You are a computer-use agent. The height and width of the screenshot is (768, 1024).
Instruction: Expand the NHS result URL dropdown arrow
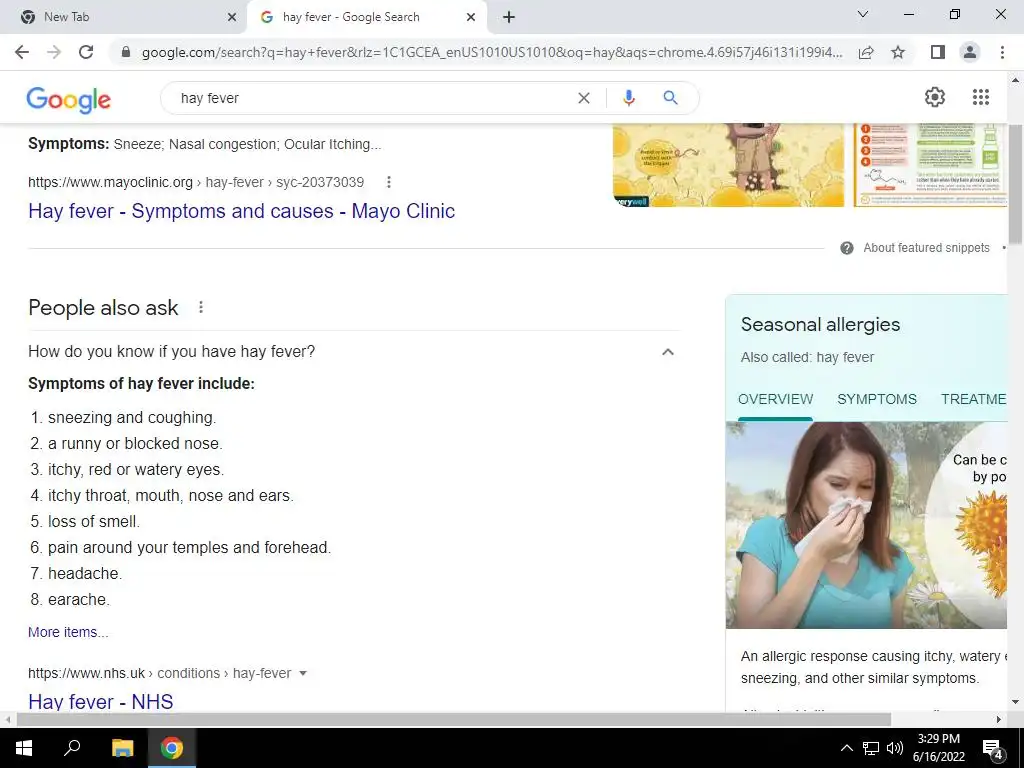302,673
